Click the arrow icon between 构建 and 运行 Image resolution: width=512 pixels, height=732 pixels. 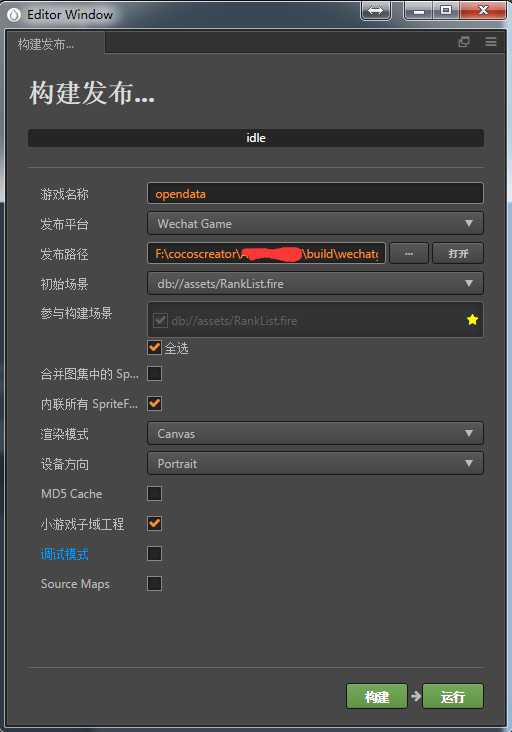415,697
